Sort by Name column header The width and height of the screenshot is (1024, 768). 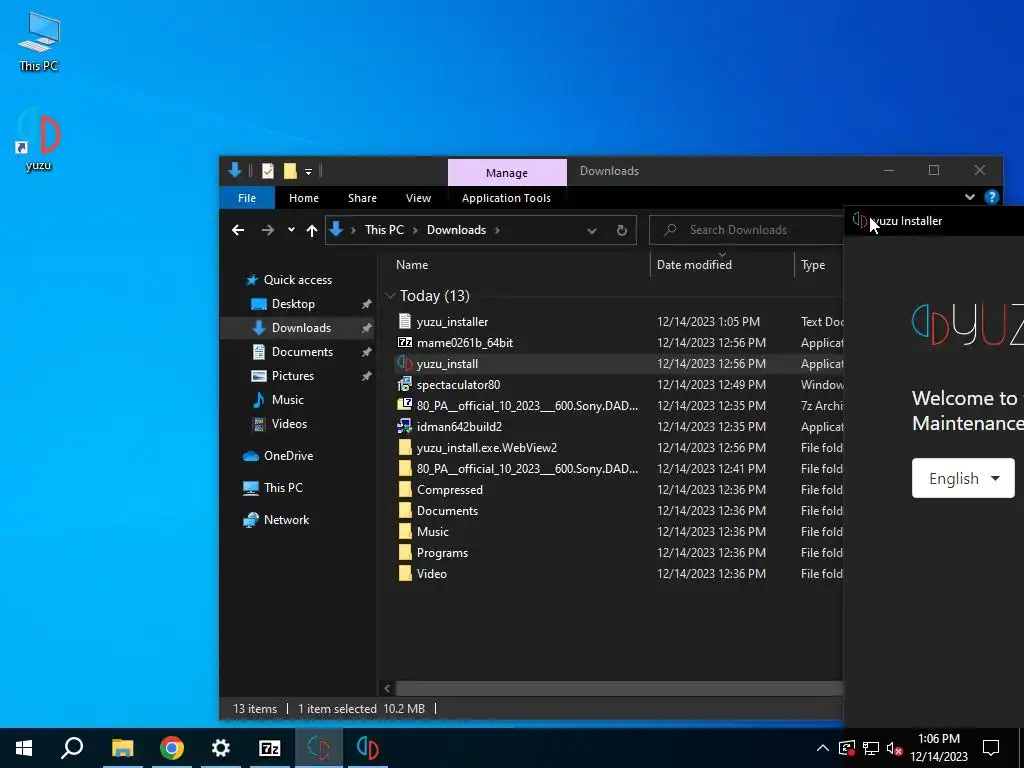tap(412, 264)
